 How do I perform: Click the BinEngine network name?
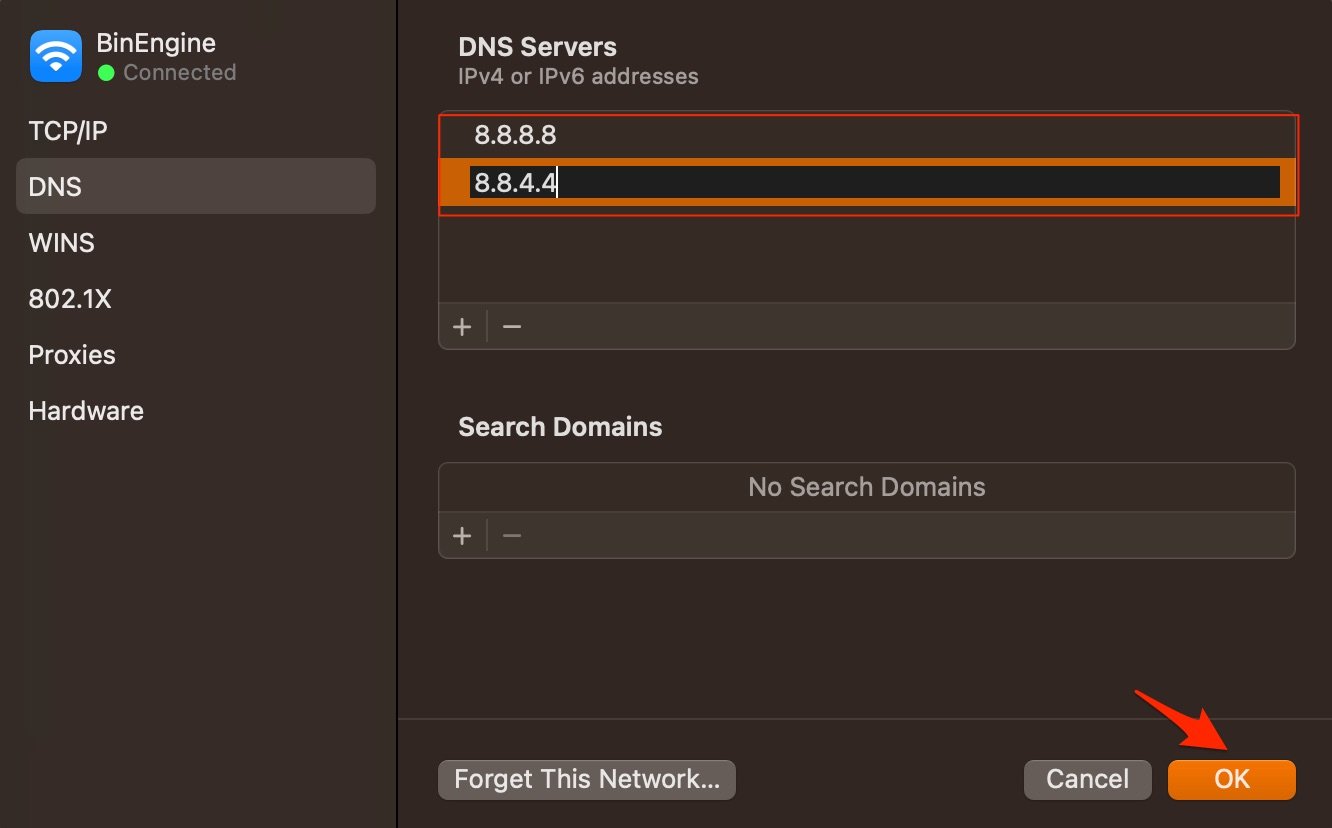tap(155, 42)
